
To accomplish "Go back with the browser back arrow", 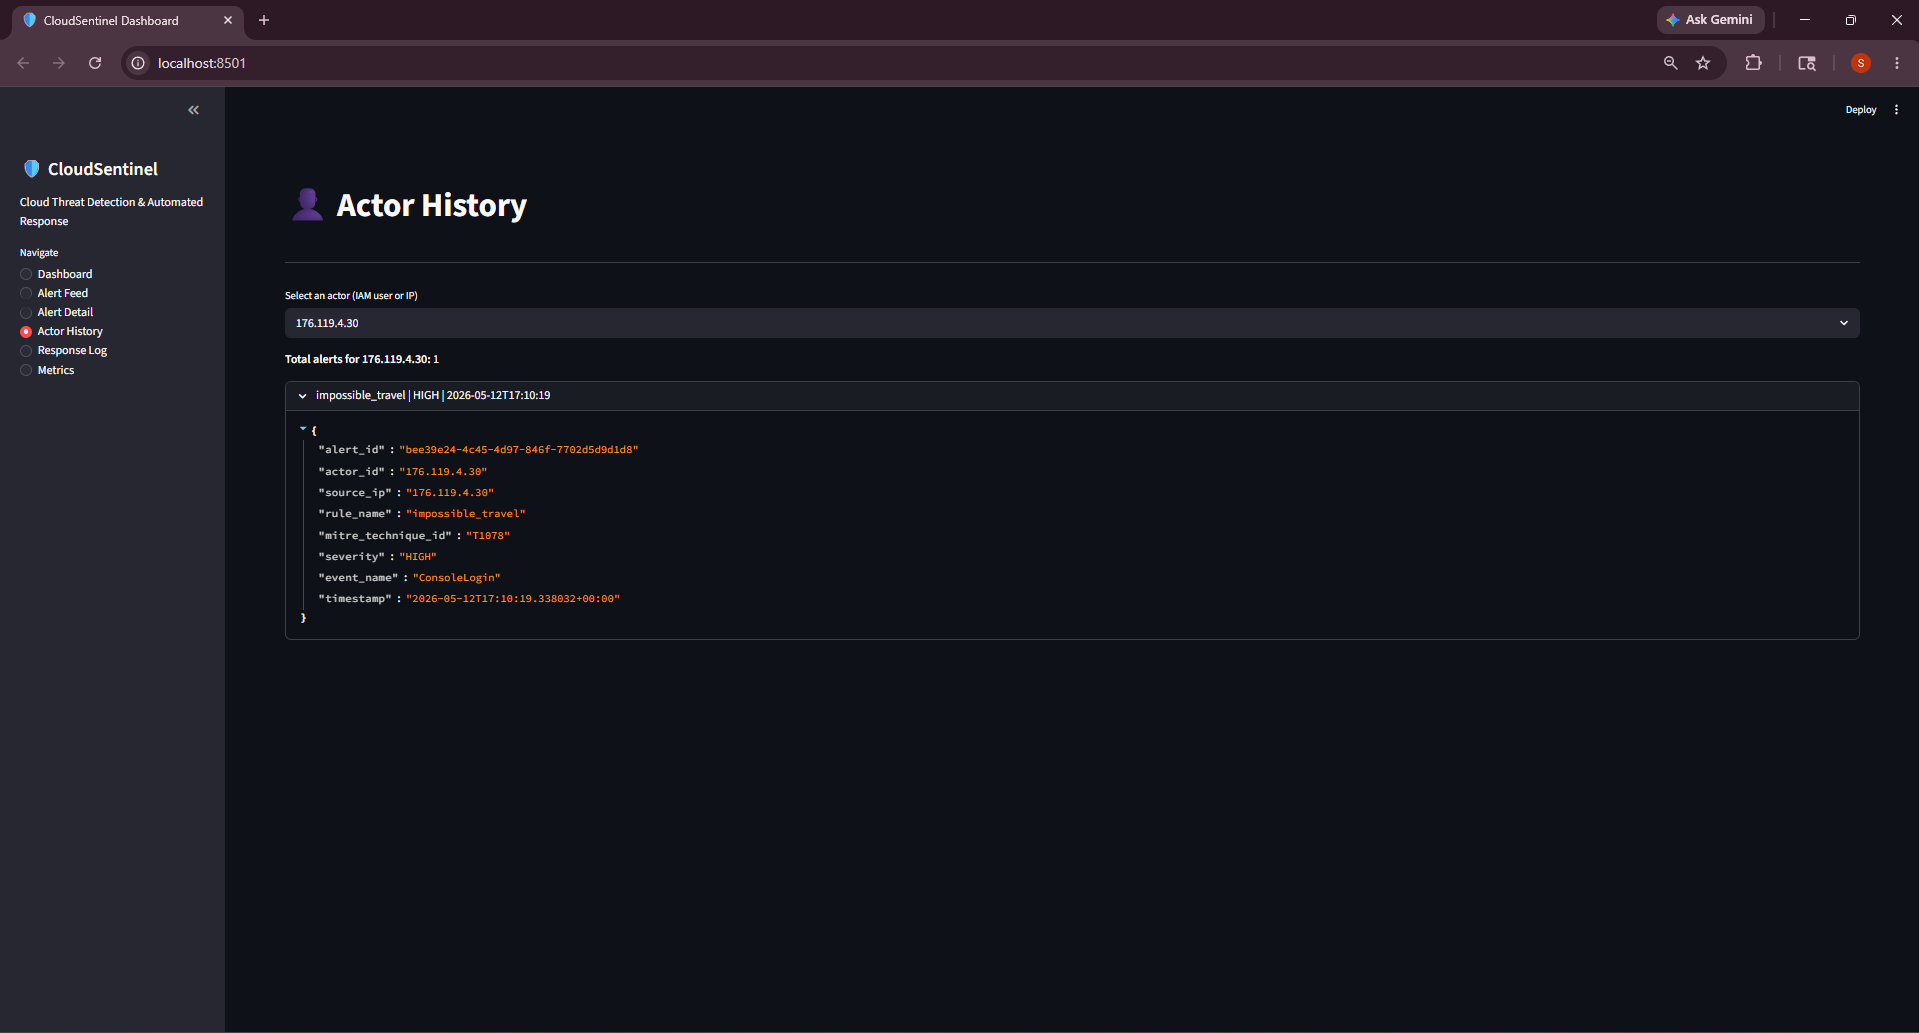I will coord(23,63).
